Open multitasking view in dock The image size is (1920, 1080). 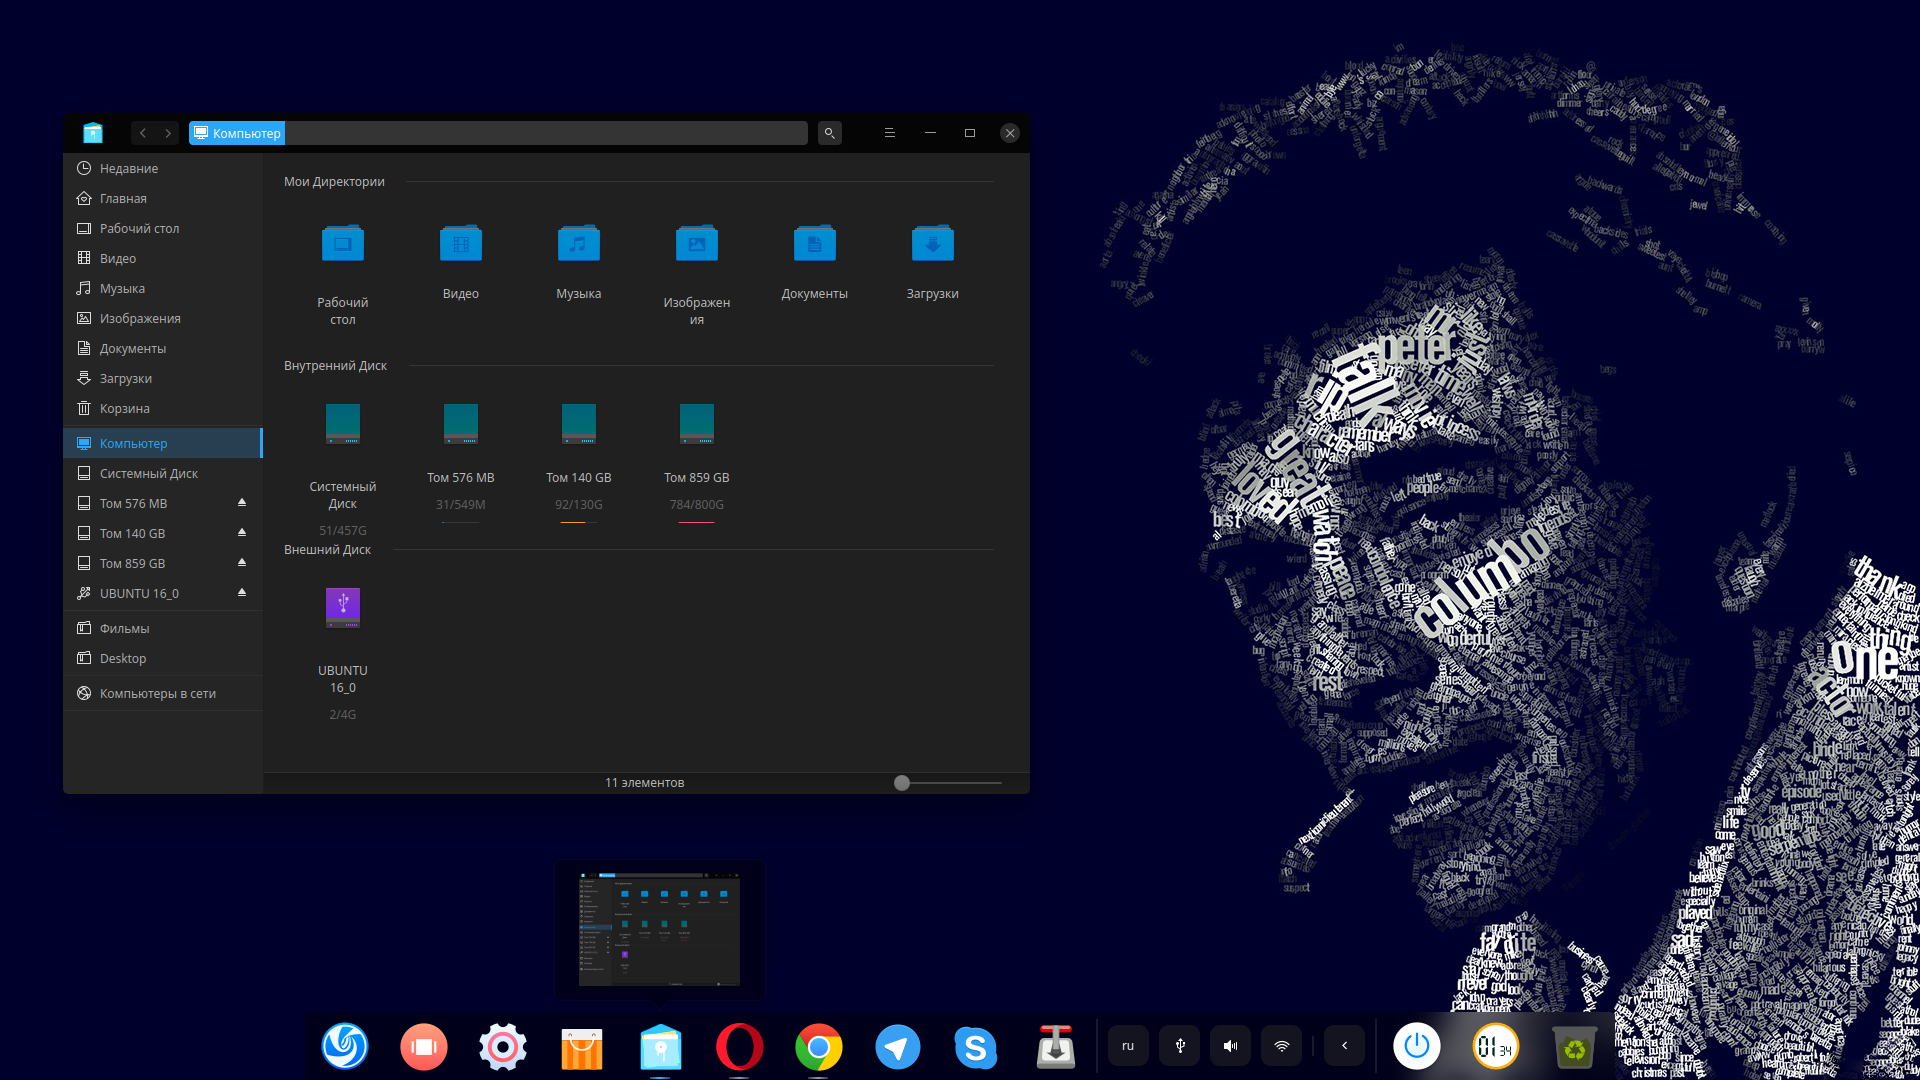[424, 1047]
